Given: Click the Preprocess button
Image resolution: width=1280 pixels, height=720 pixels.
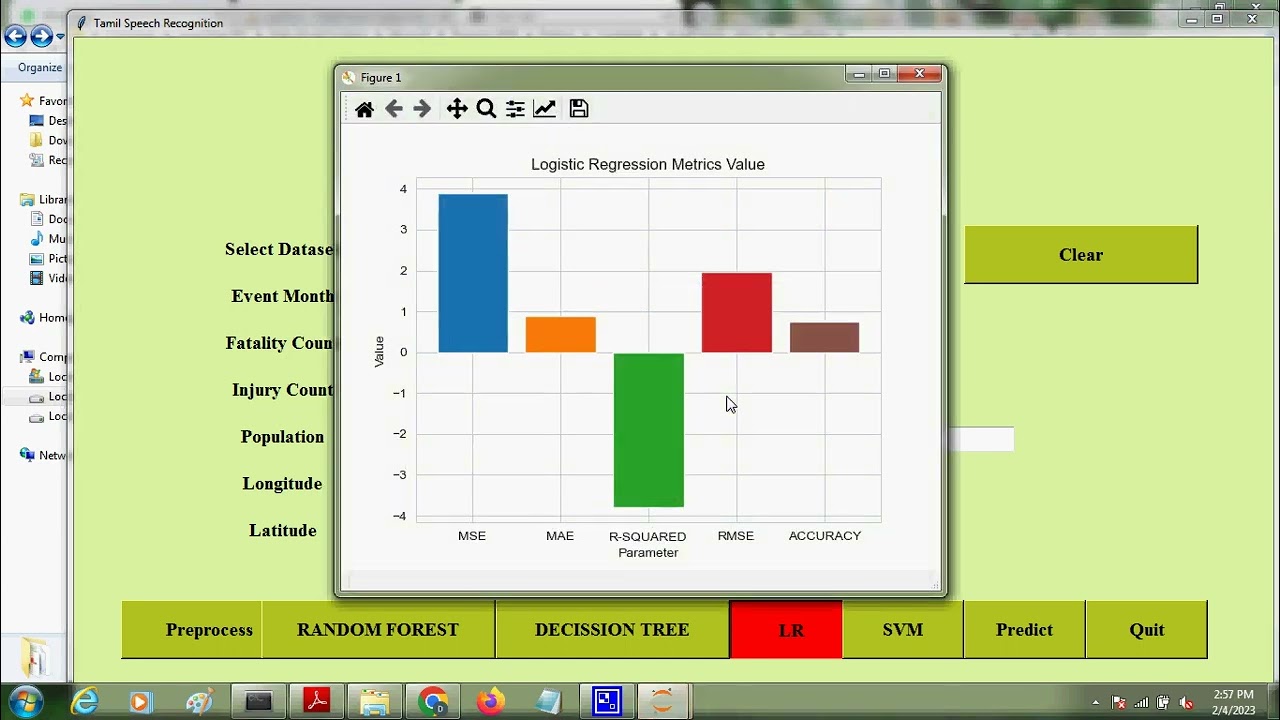Looking at the screenshot, I should click(192, 630).
